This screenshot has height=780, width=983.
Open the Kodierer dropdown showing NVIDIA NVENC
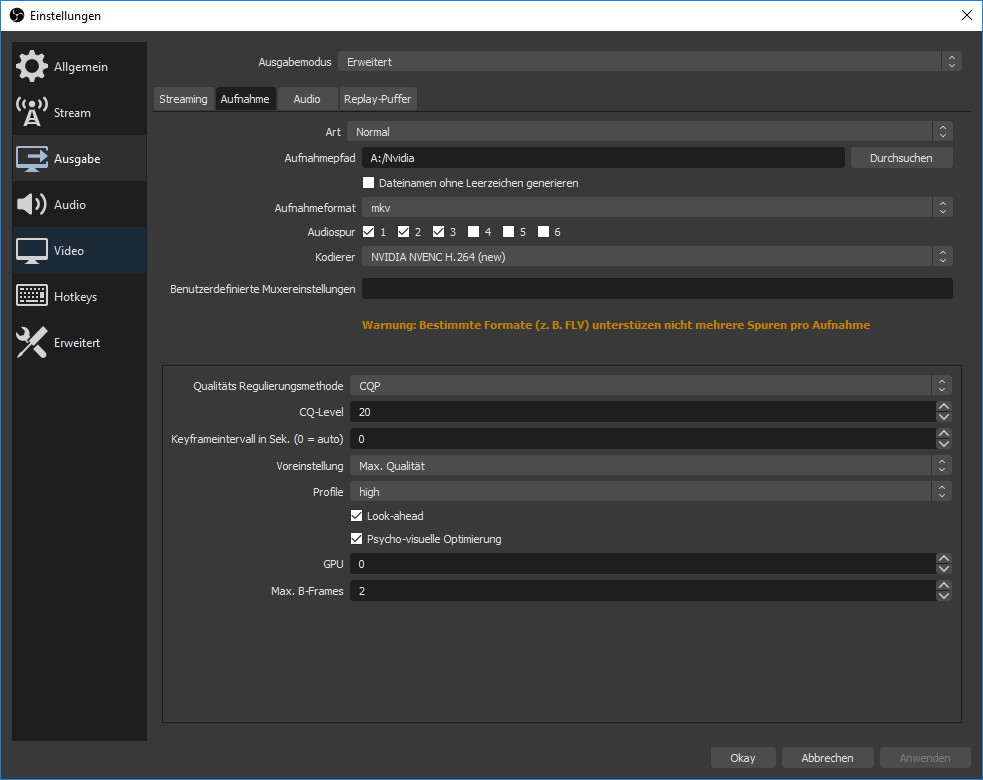coord(657,256)
